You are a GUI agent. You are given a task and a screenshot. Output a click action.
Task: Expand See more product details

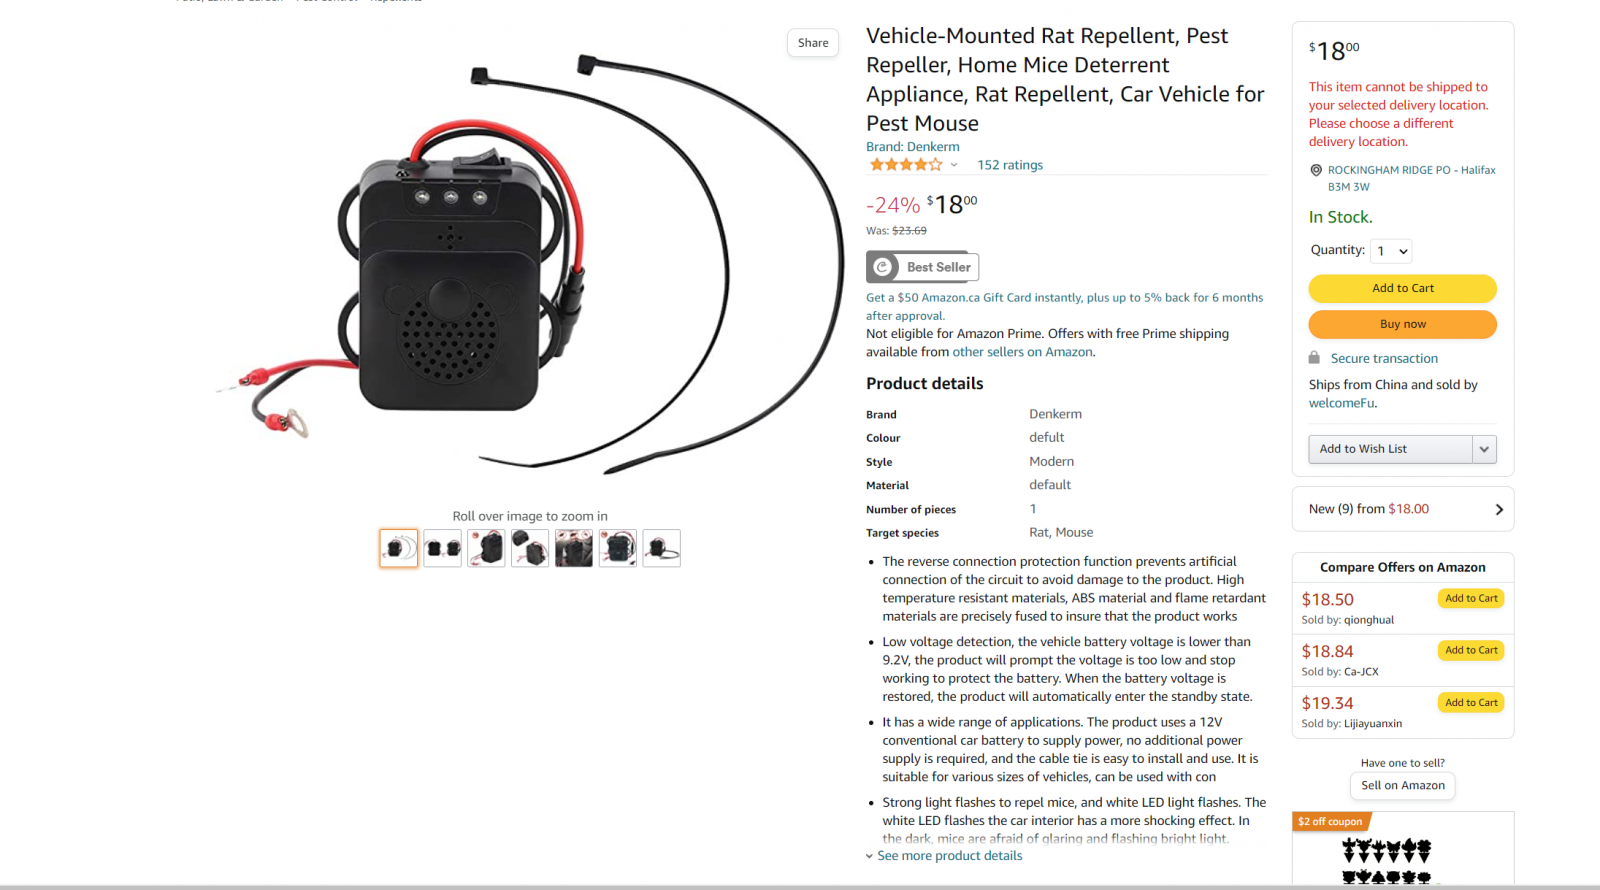[x=944, y=856]
